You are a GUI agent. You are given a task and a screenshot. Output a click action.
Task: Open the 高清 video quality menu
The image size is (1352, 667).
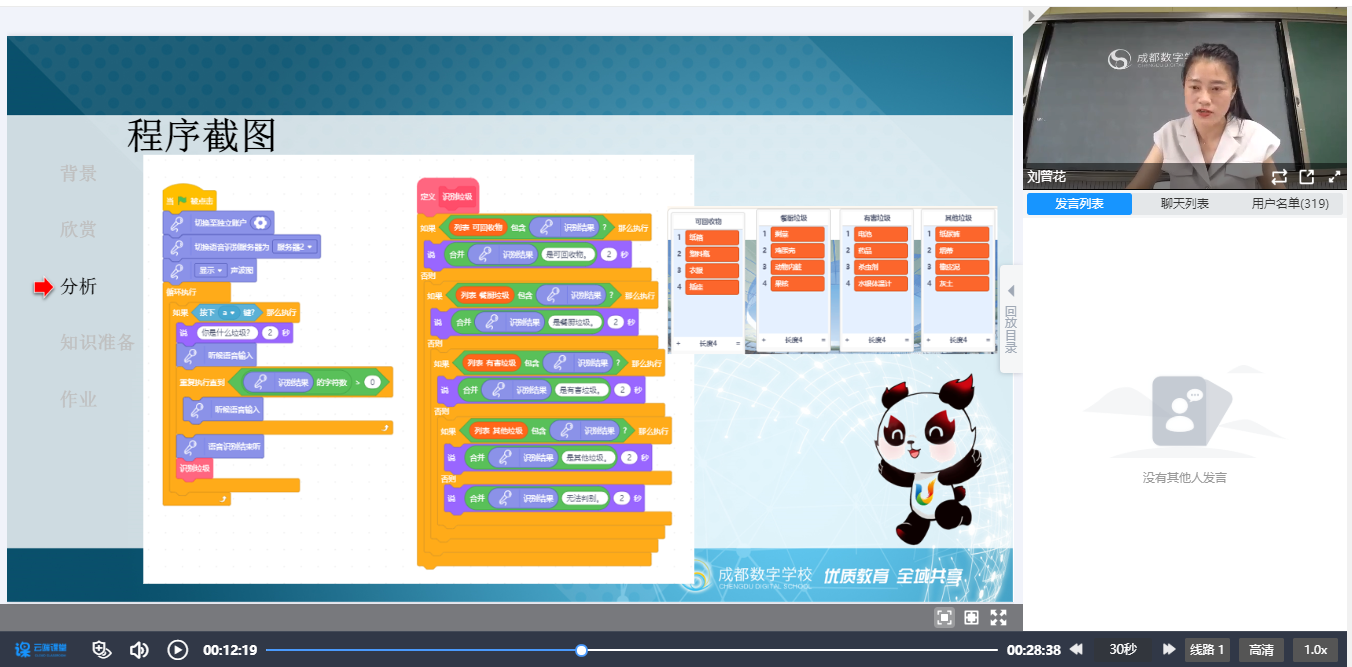point(1261,650)
